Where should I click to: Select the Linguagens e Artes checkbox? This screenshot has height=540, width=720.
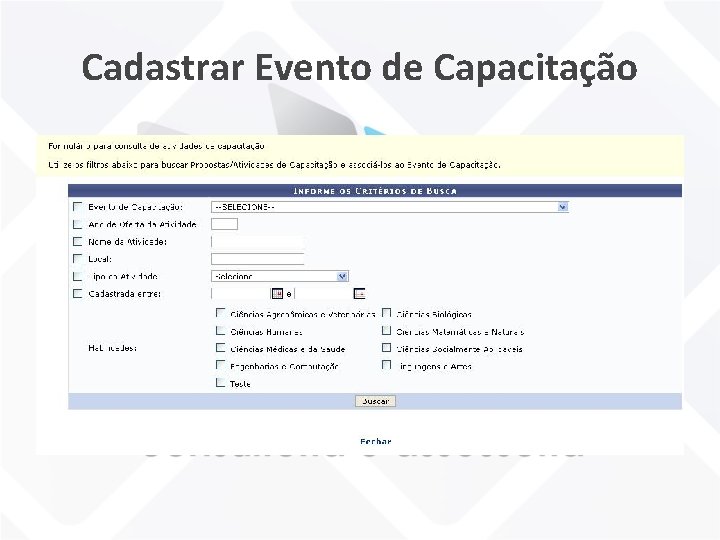pyautogui.click(x=387, y=365)
